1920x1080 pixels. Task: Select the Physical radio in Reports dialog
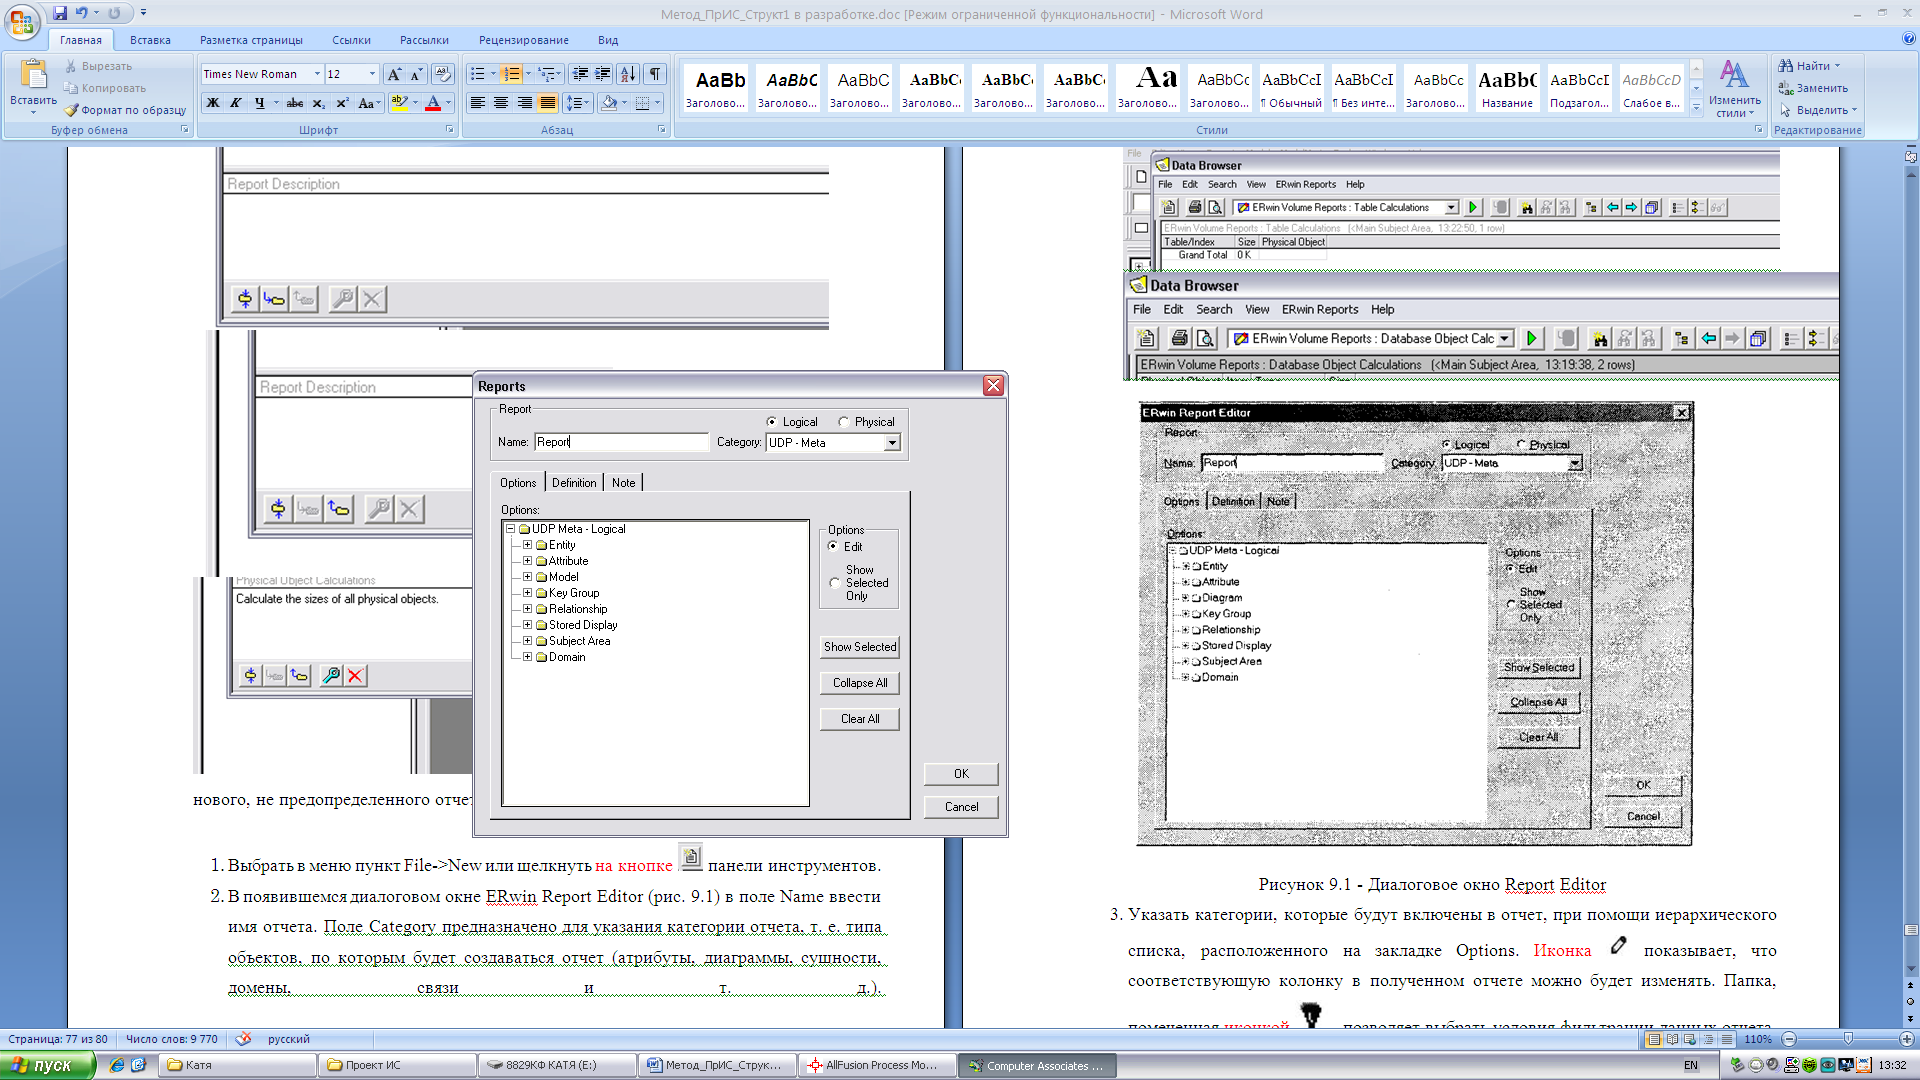pyautogui.click(x=843, y=422)
